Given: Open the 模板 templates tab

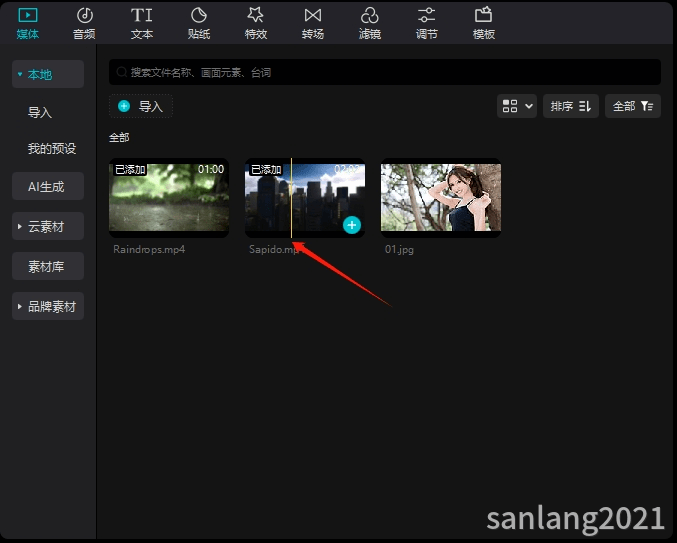Looking at the screenshot, I should point(484,23).
